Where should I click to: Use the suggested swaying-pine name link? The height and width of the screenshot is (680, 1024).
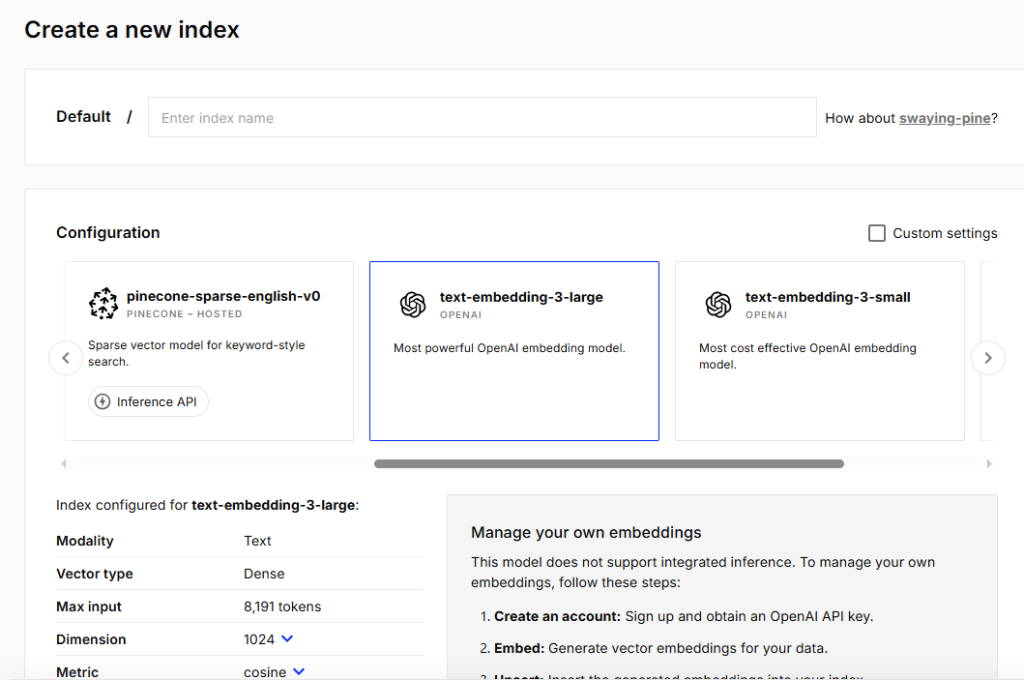944,118
